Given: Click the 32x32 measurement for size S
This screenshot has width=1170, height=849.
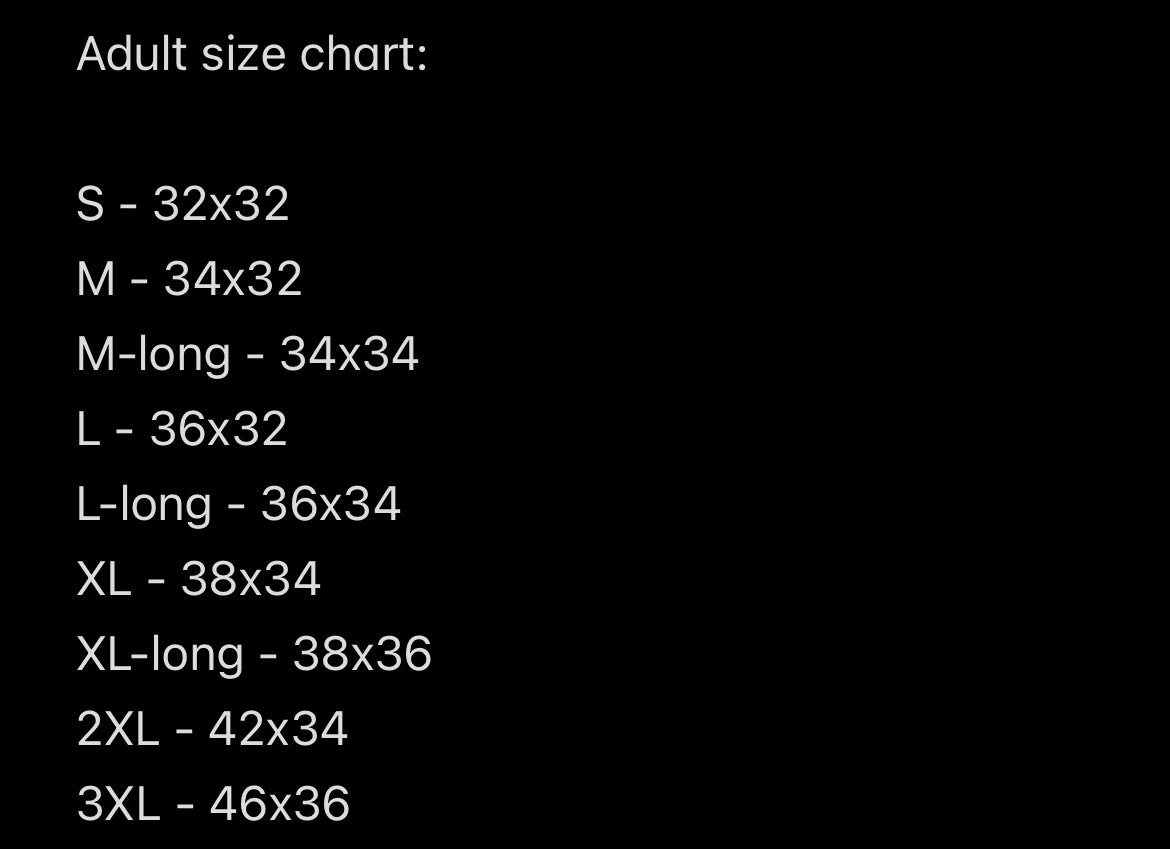Looking at the screenshot, I should click(x=221, y=204).
